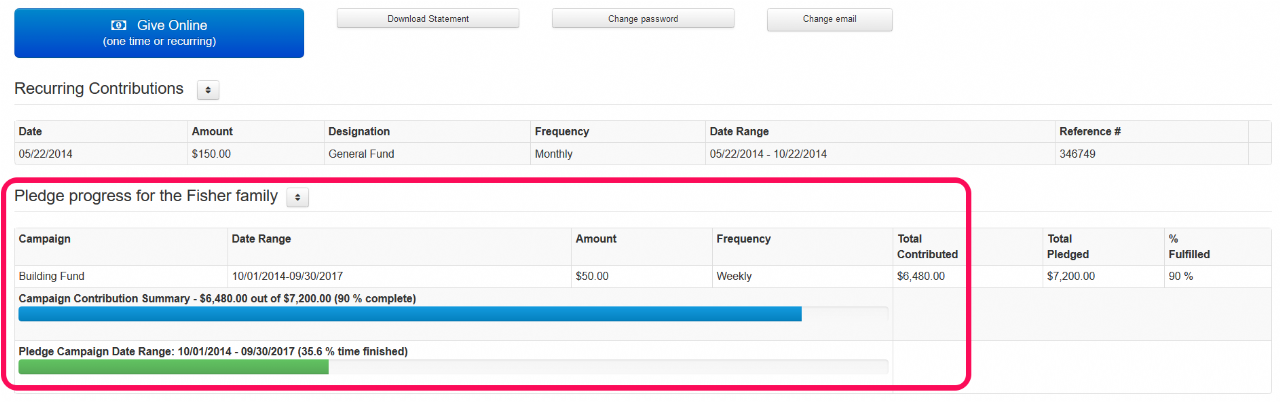Click the Give Online button

pos(159,33)
